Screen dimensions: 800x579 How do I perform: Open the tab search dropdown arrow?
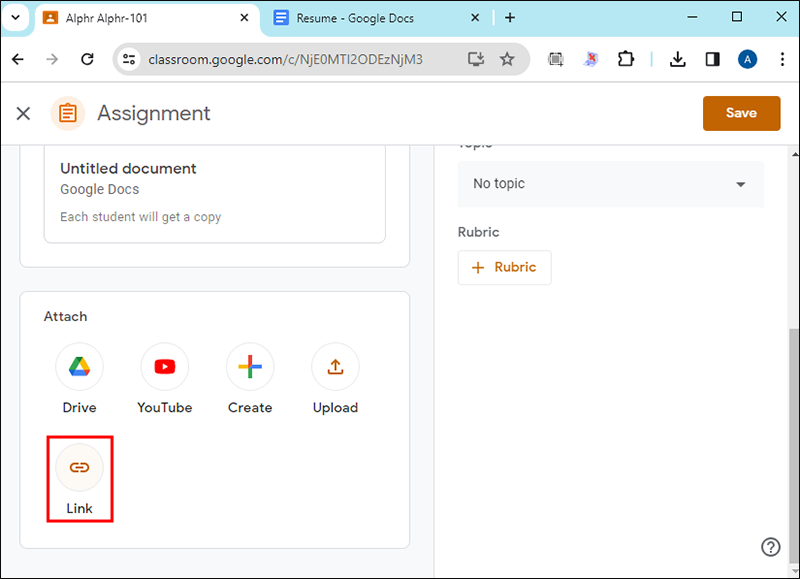16,18
